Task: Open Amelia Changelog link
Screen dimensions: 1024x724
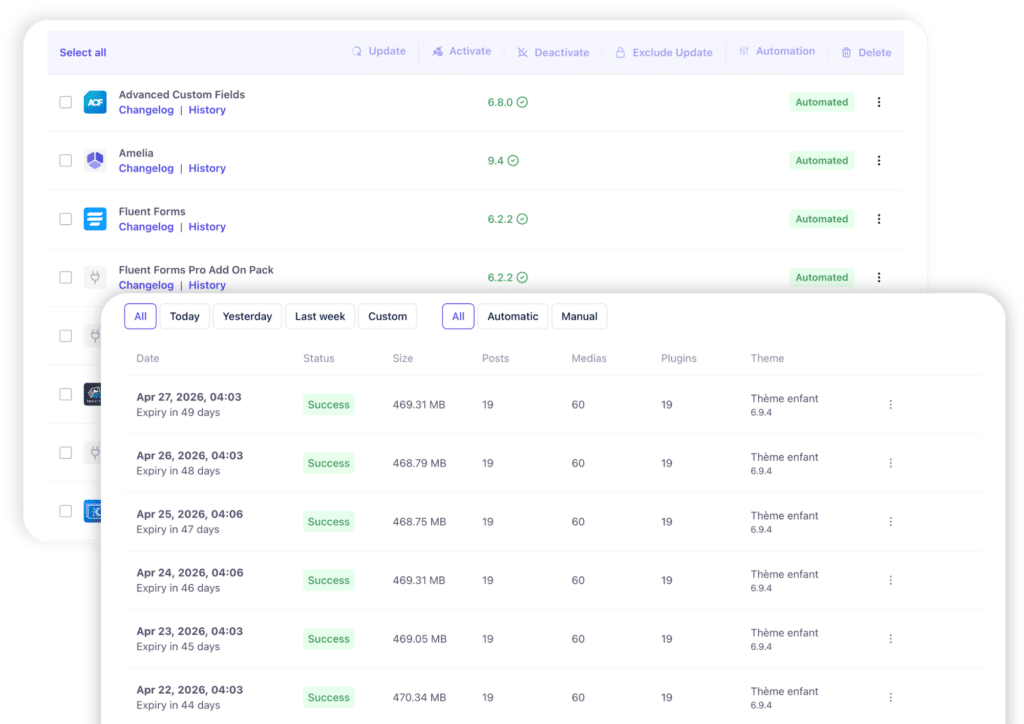Action: click(x=146, y=168)
